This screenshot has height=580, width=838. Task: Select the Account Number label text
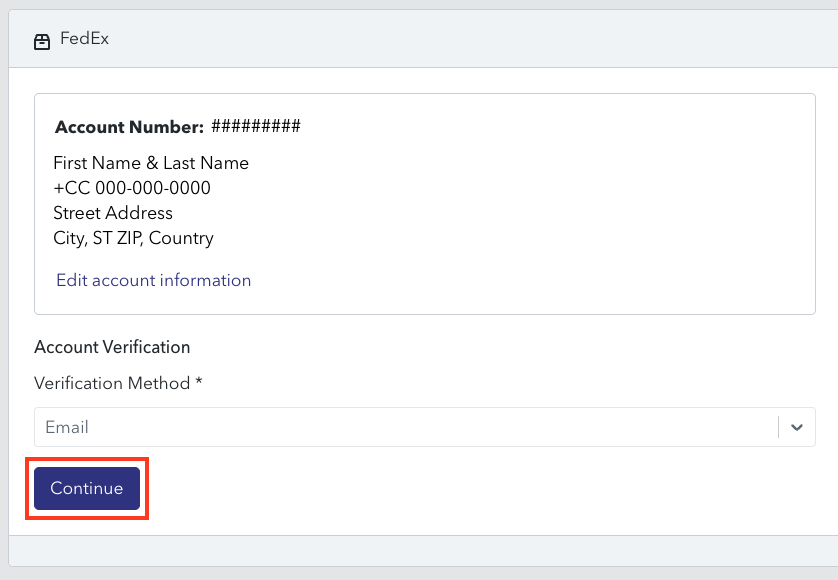pos(129,127)
